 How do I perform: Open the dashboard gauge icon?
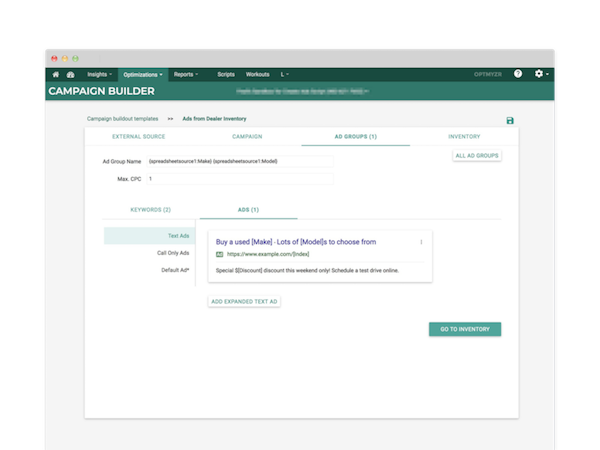click(70, 74)
